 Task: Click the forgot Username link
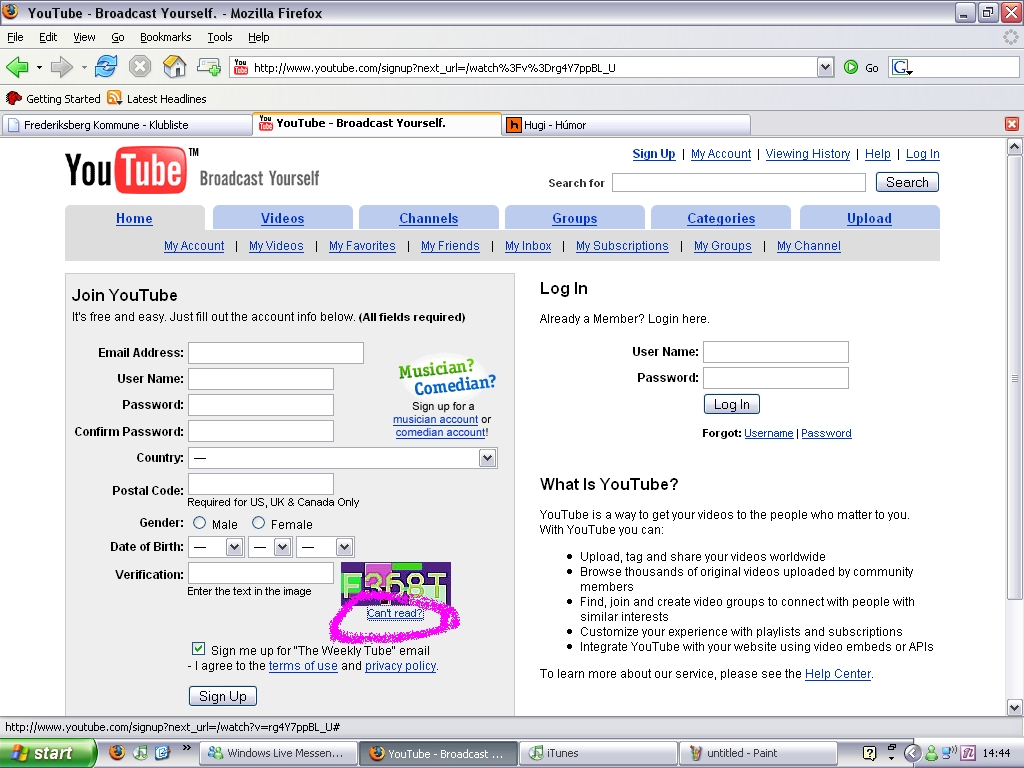coord(769,433)
